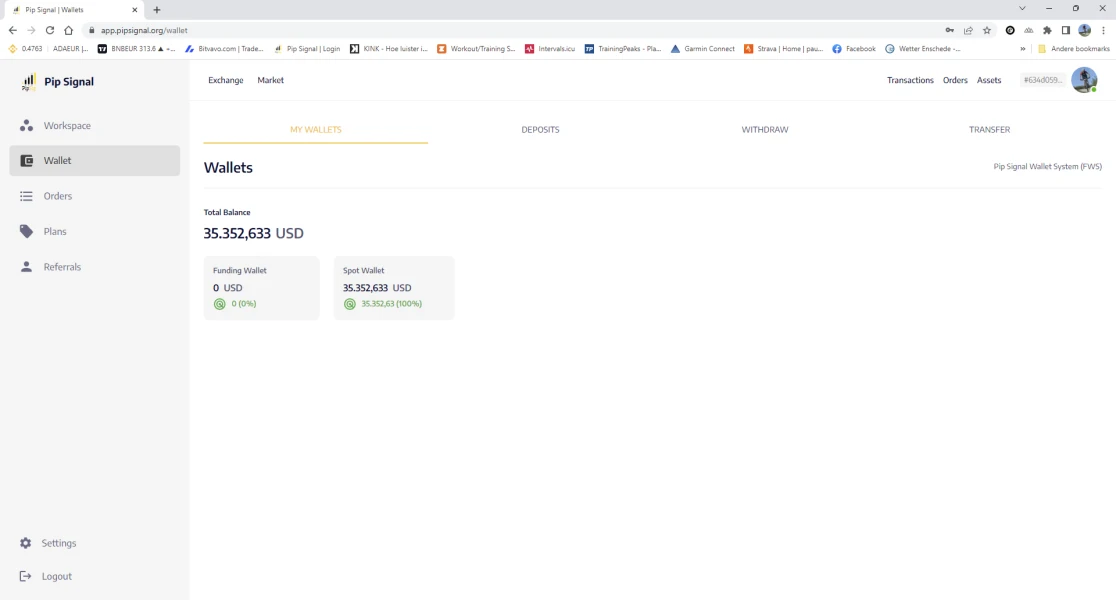
Task: Click the Funding Wallet percentage icon
Action: 219,304
